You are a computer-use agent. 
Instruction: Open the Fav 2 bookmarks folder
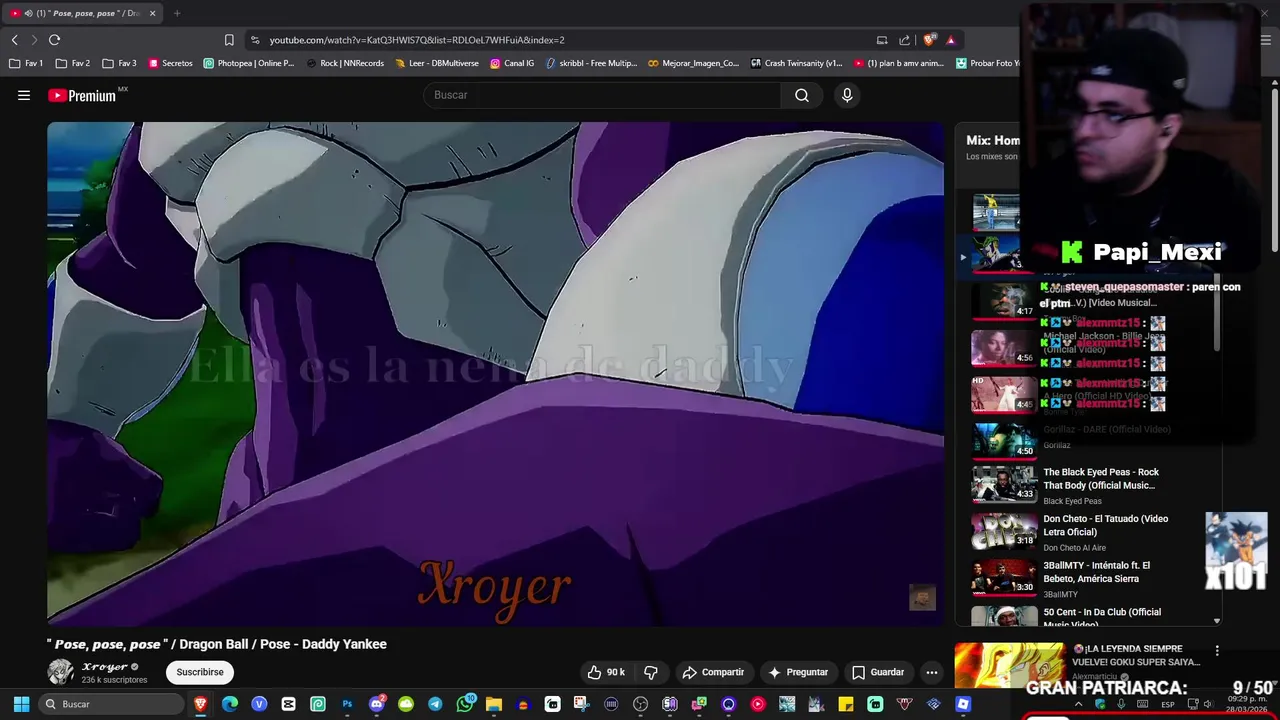click(73, 63)
